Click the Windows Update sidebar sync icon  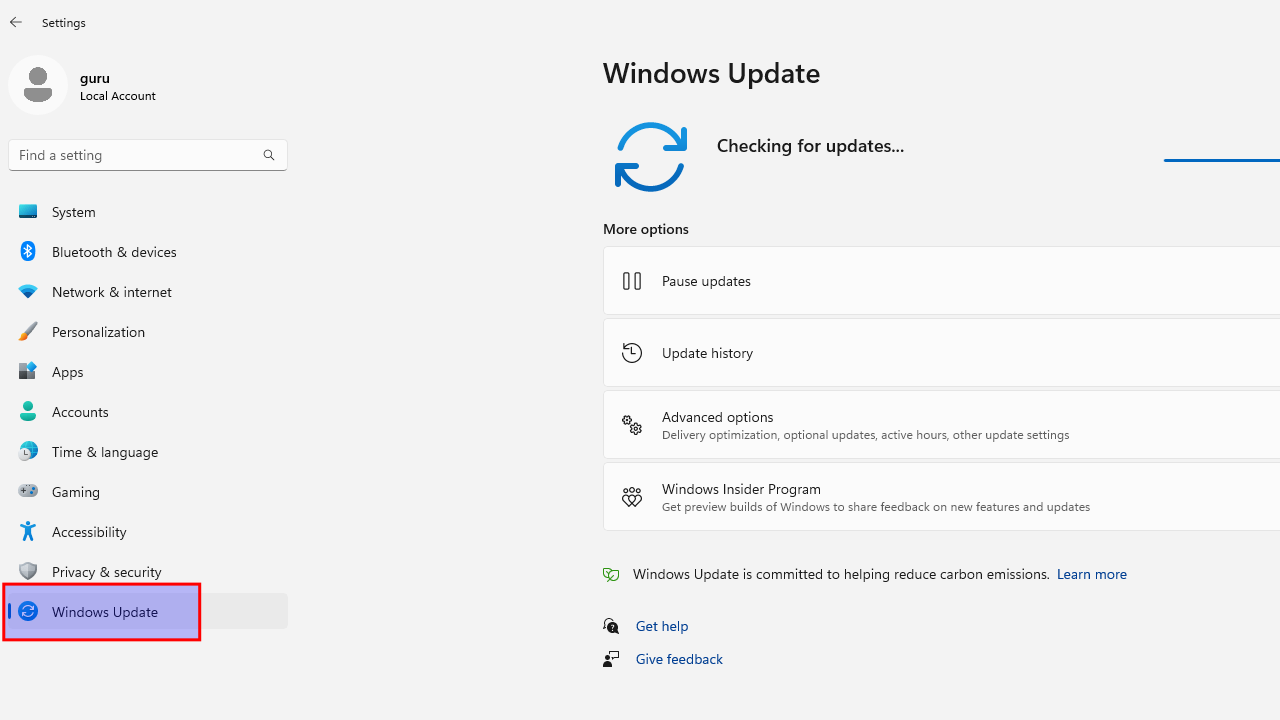[x=28, y=612]
